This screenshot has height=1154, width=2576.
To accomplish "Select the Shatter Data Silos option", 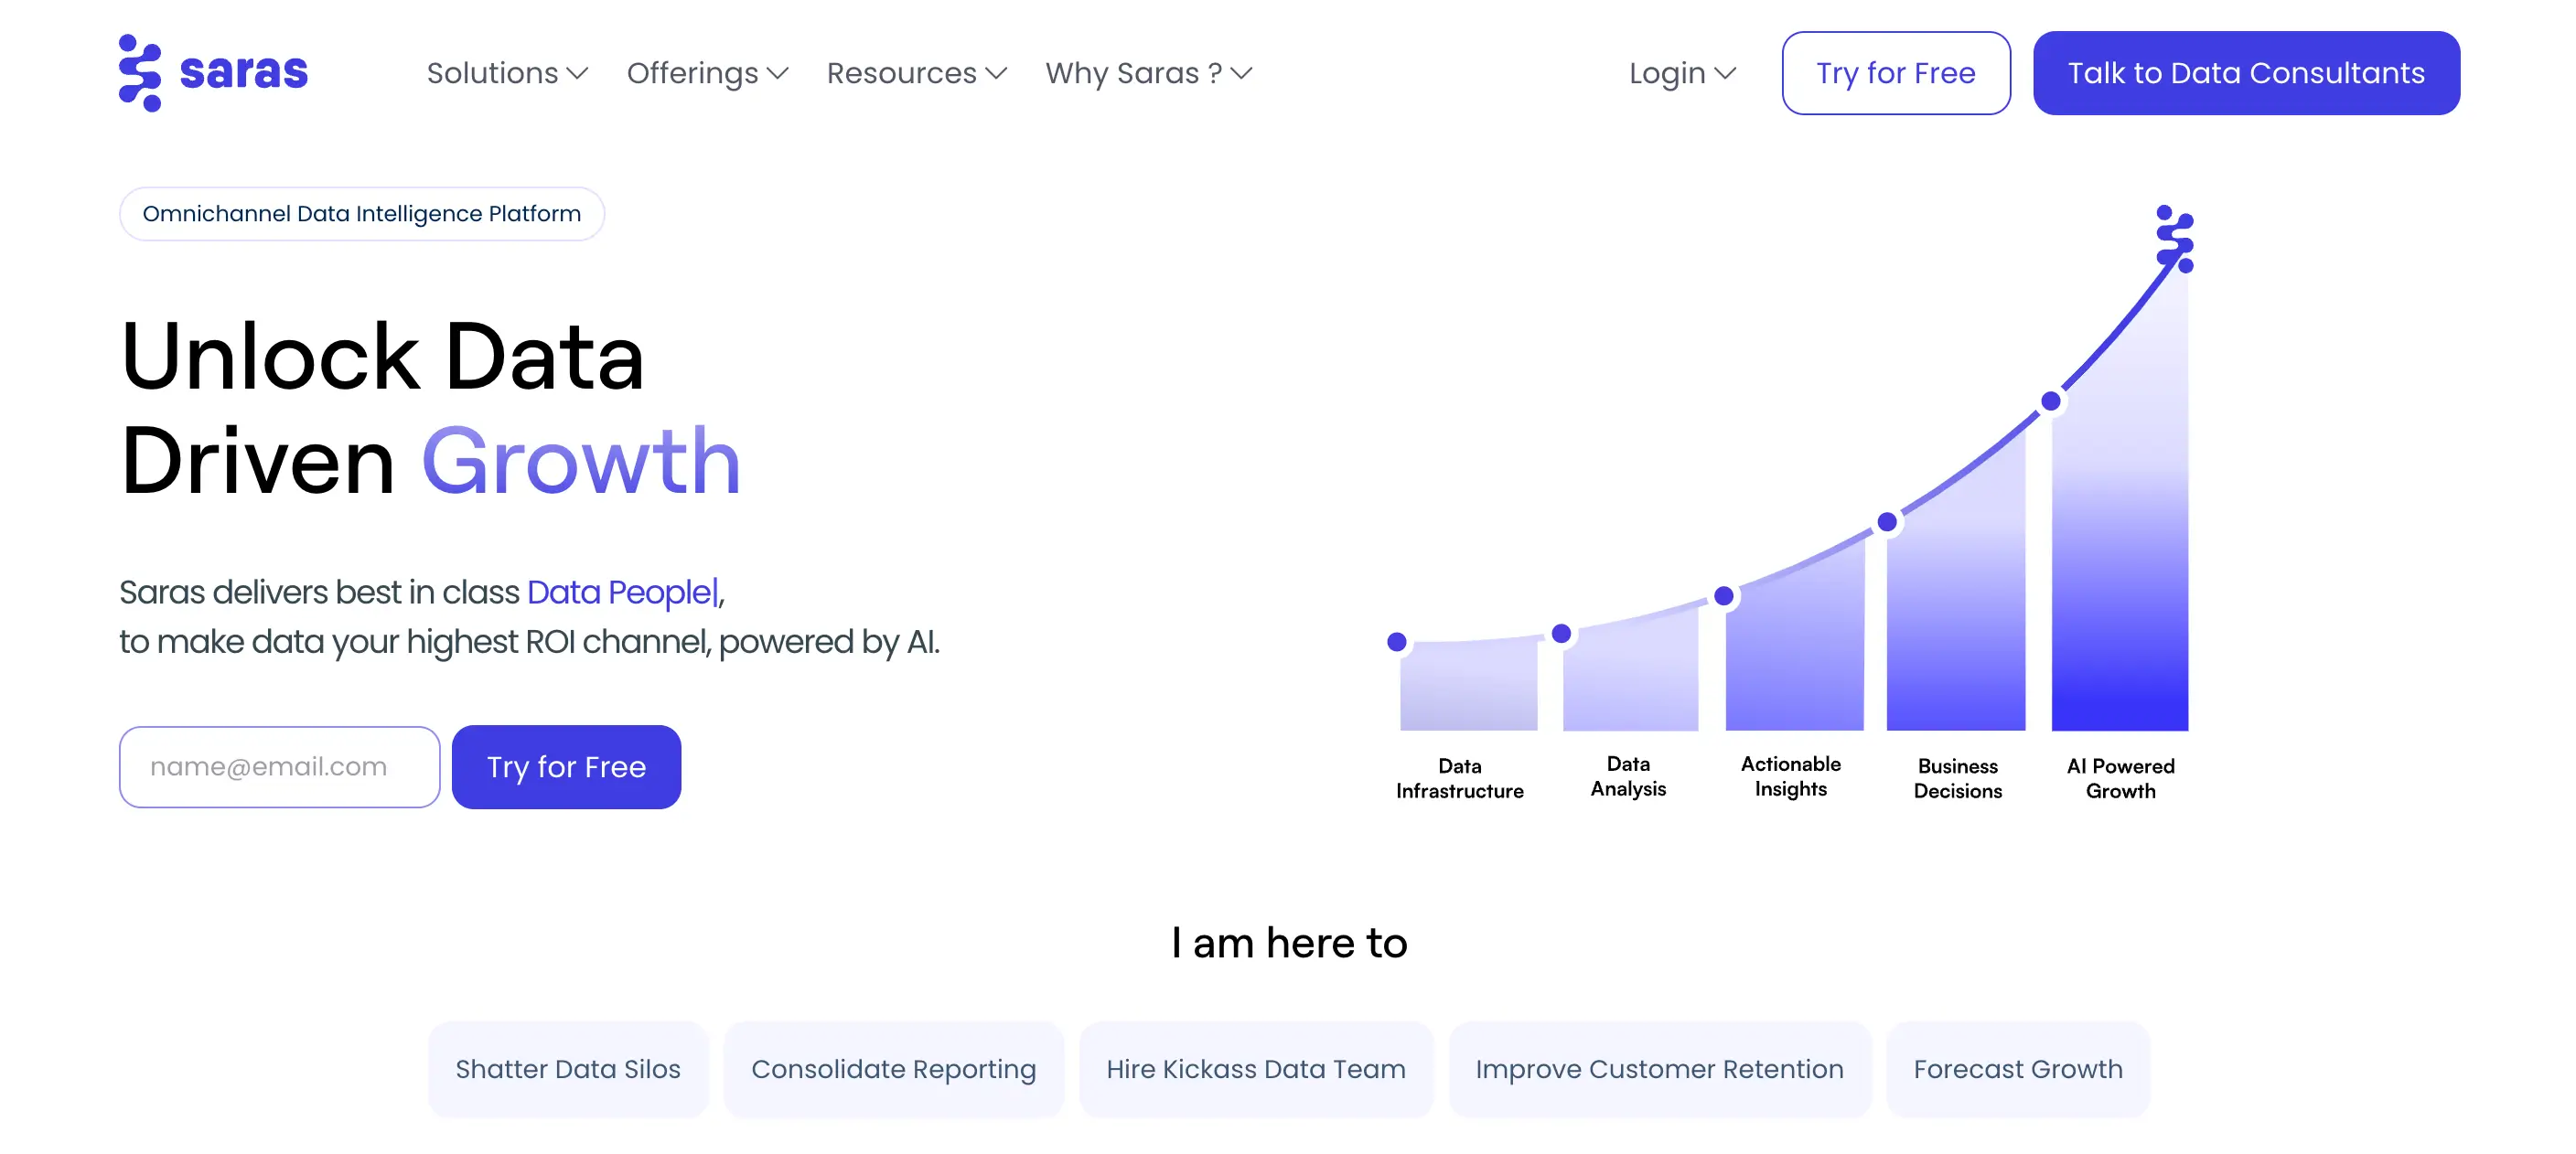I will (568, 1069).
